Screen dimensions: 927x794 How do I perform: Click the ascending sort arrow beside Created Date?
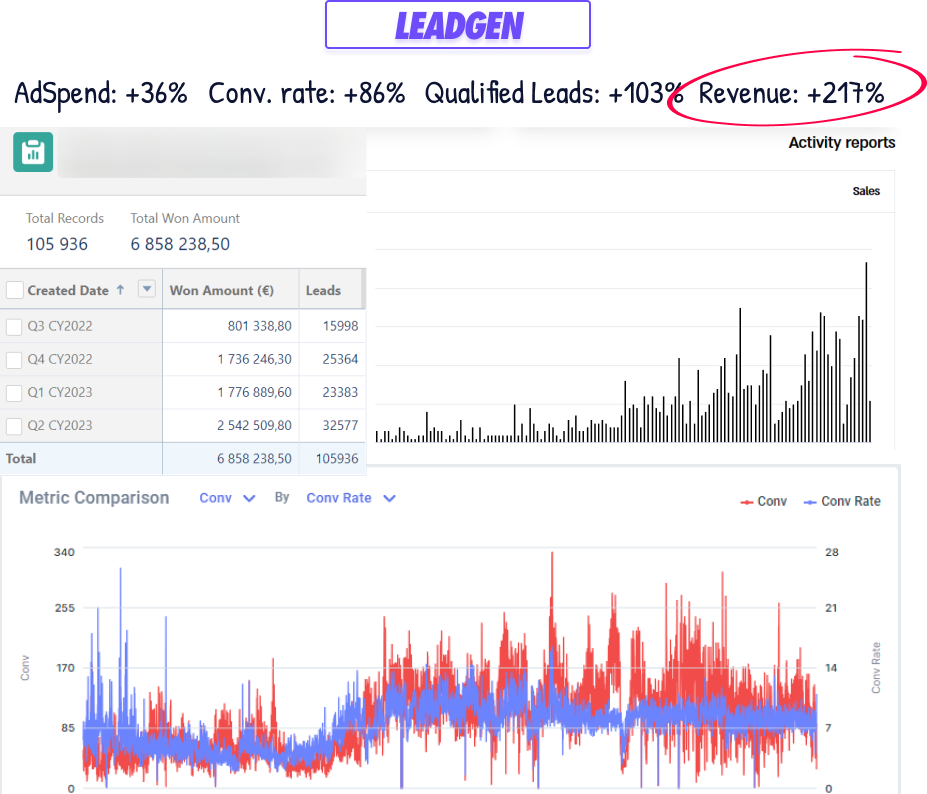coord(121,290)
